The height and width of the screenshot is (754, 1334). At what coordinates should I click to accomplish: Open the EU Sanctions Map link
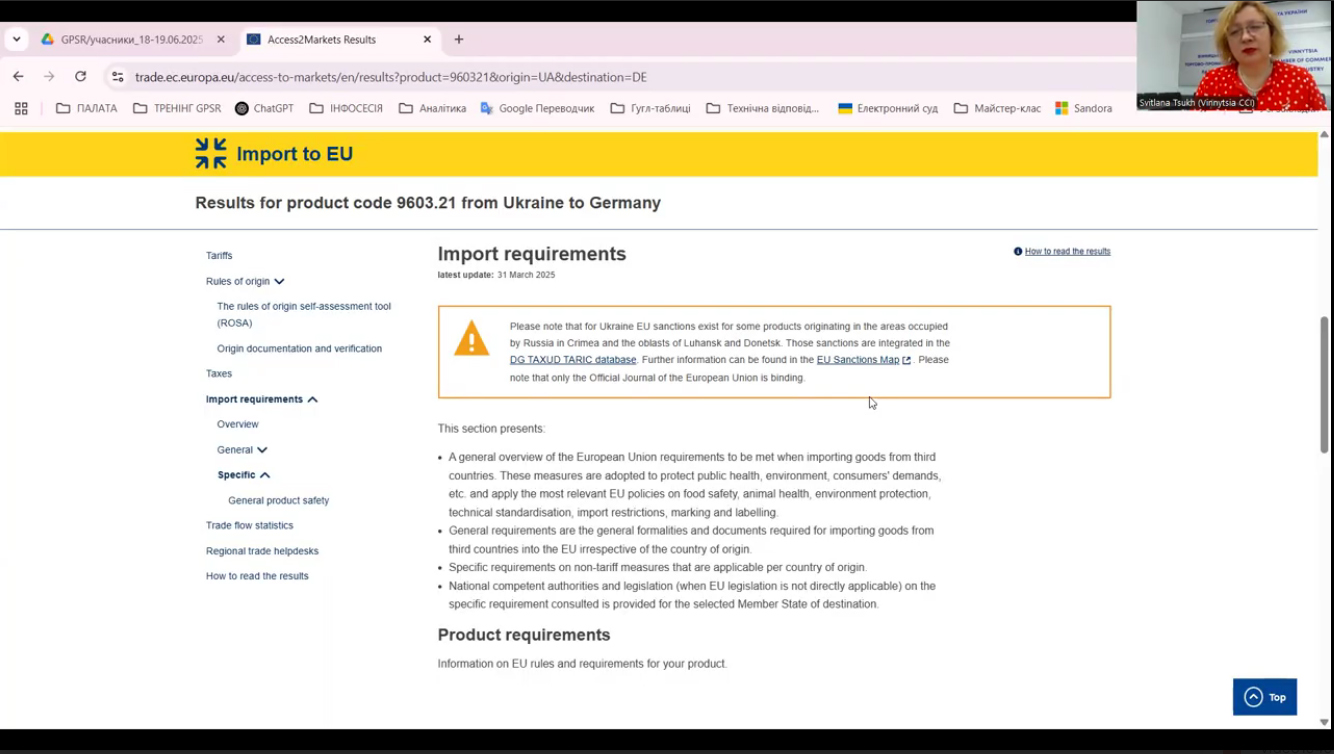tap(857, 360)
